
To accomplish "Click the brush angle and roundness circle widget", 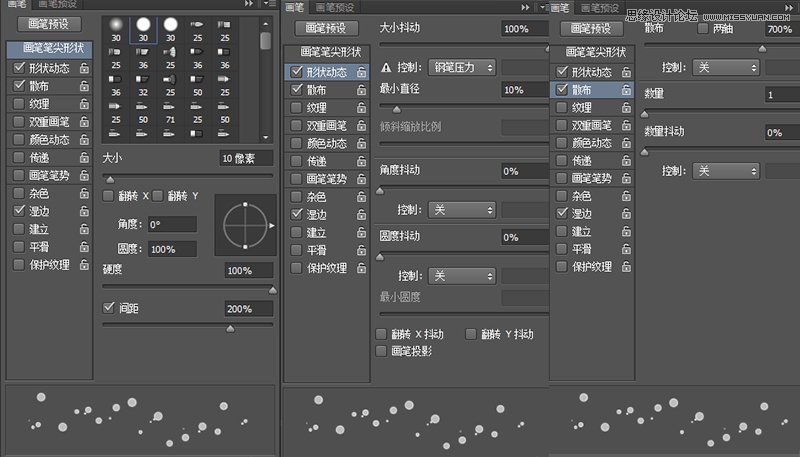I will click(x=245, y=225).
